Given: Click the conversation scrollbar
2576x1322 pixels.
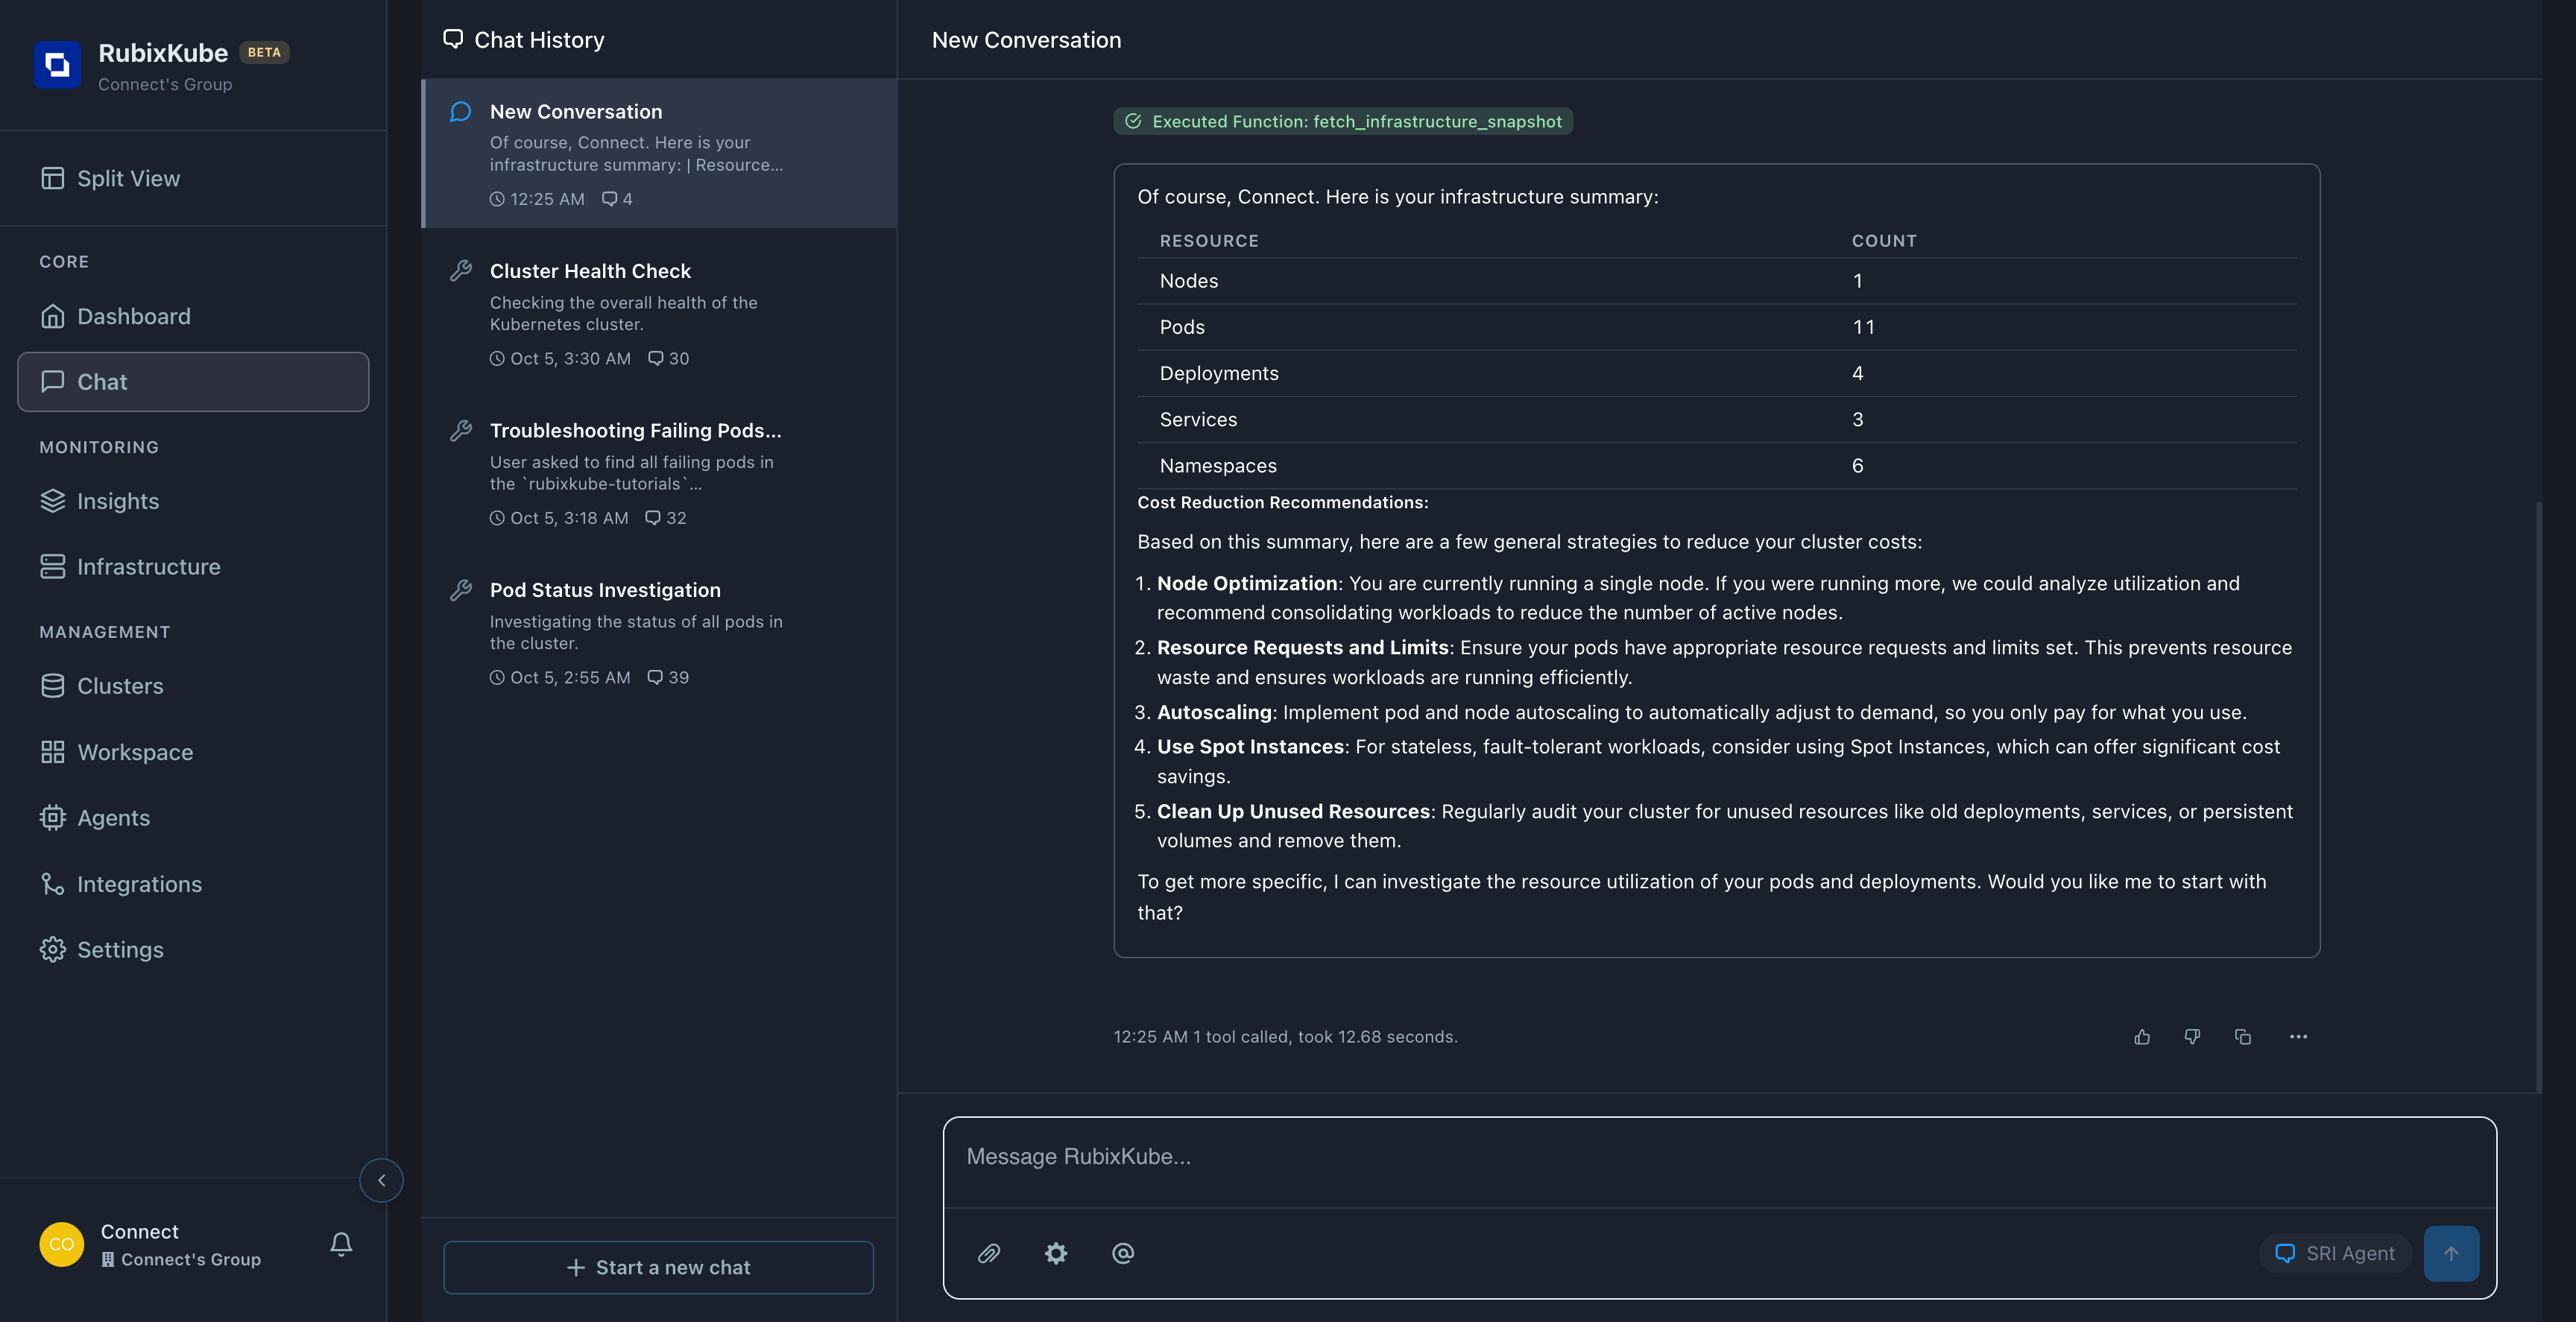Looking at the screenshot, I should (2538, 795).
